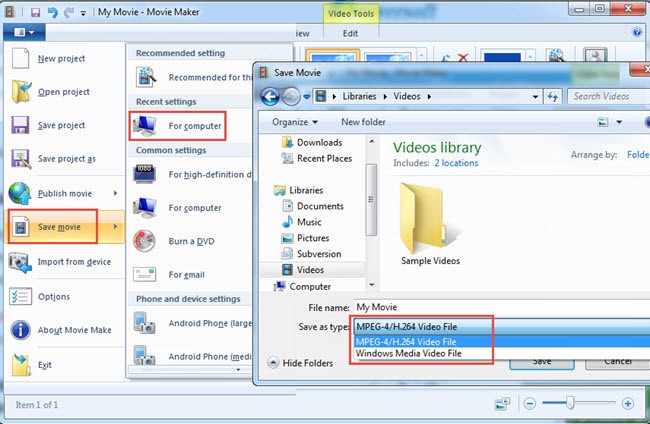The height and width of the screenshot is (424, 650).
Task: Open the blue Movie Maker file menu button
Action: 24,32
